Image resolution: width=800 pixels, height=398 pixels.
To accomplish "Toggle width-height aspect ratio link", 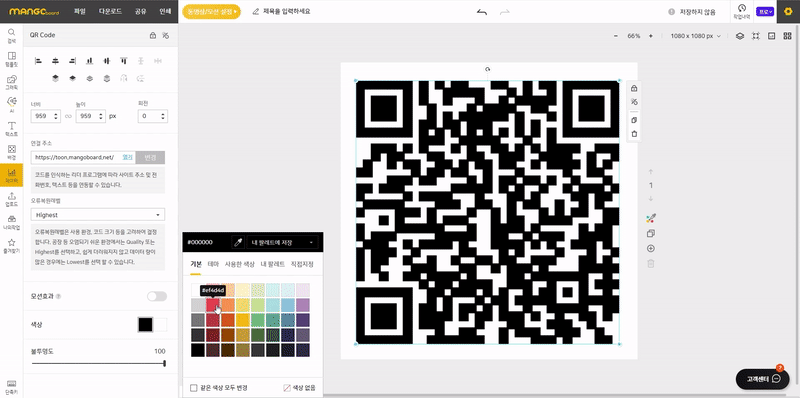I will click(x=68, y=116).
